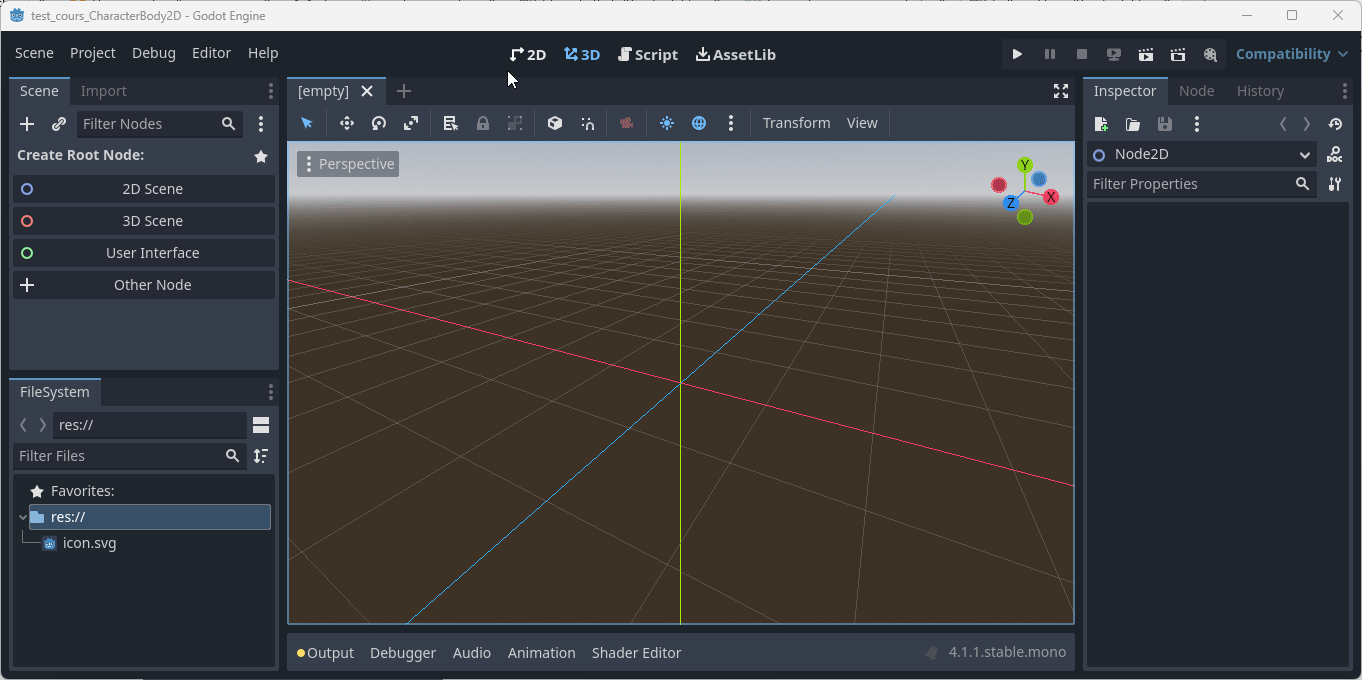Open the Debug menu
The width and height of the screenshot is (1362, 680).
(154, 53)
